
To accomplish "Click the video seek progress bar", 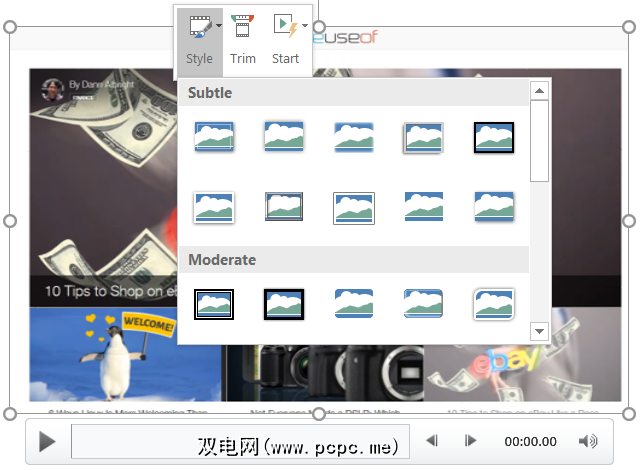I will [x=240, y=441].
